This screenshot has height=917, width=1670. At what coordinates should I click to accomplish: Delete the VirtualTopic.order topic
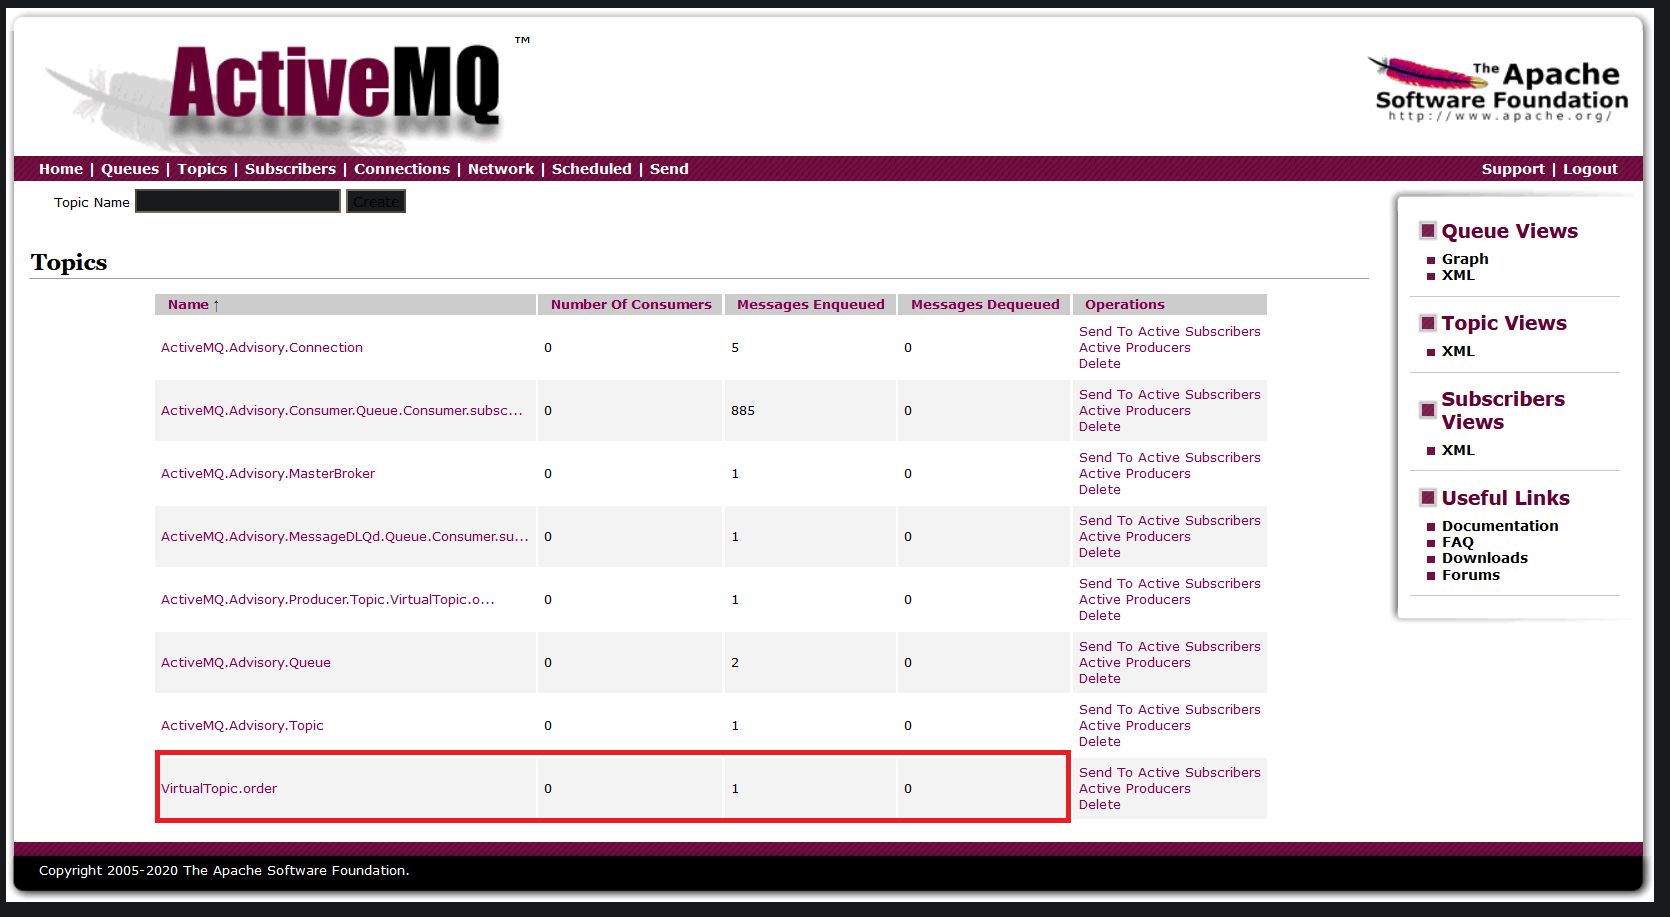(x=1100, y=804)
